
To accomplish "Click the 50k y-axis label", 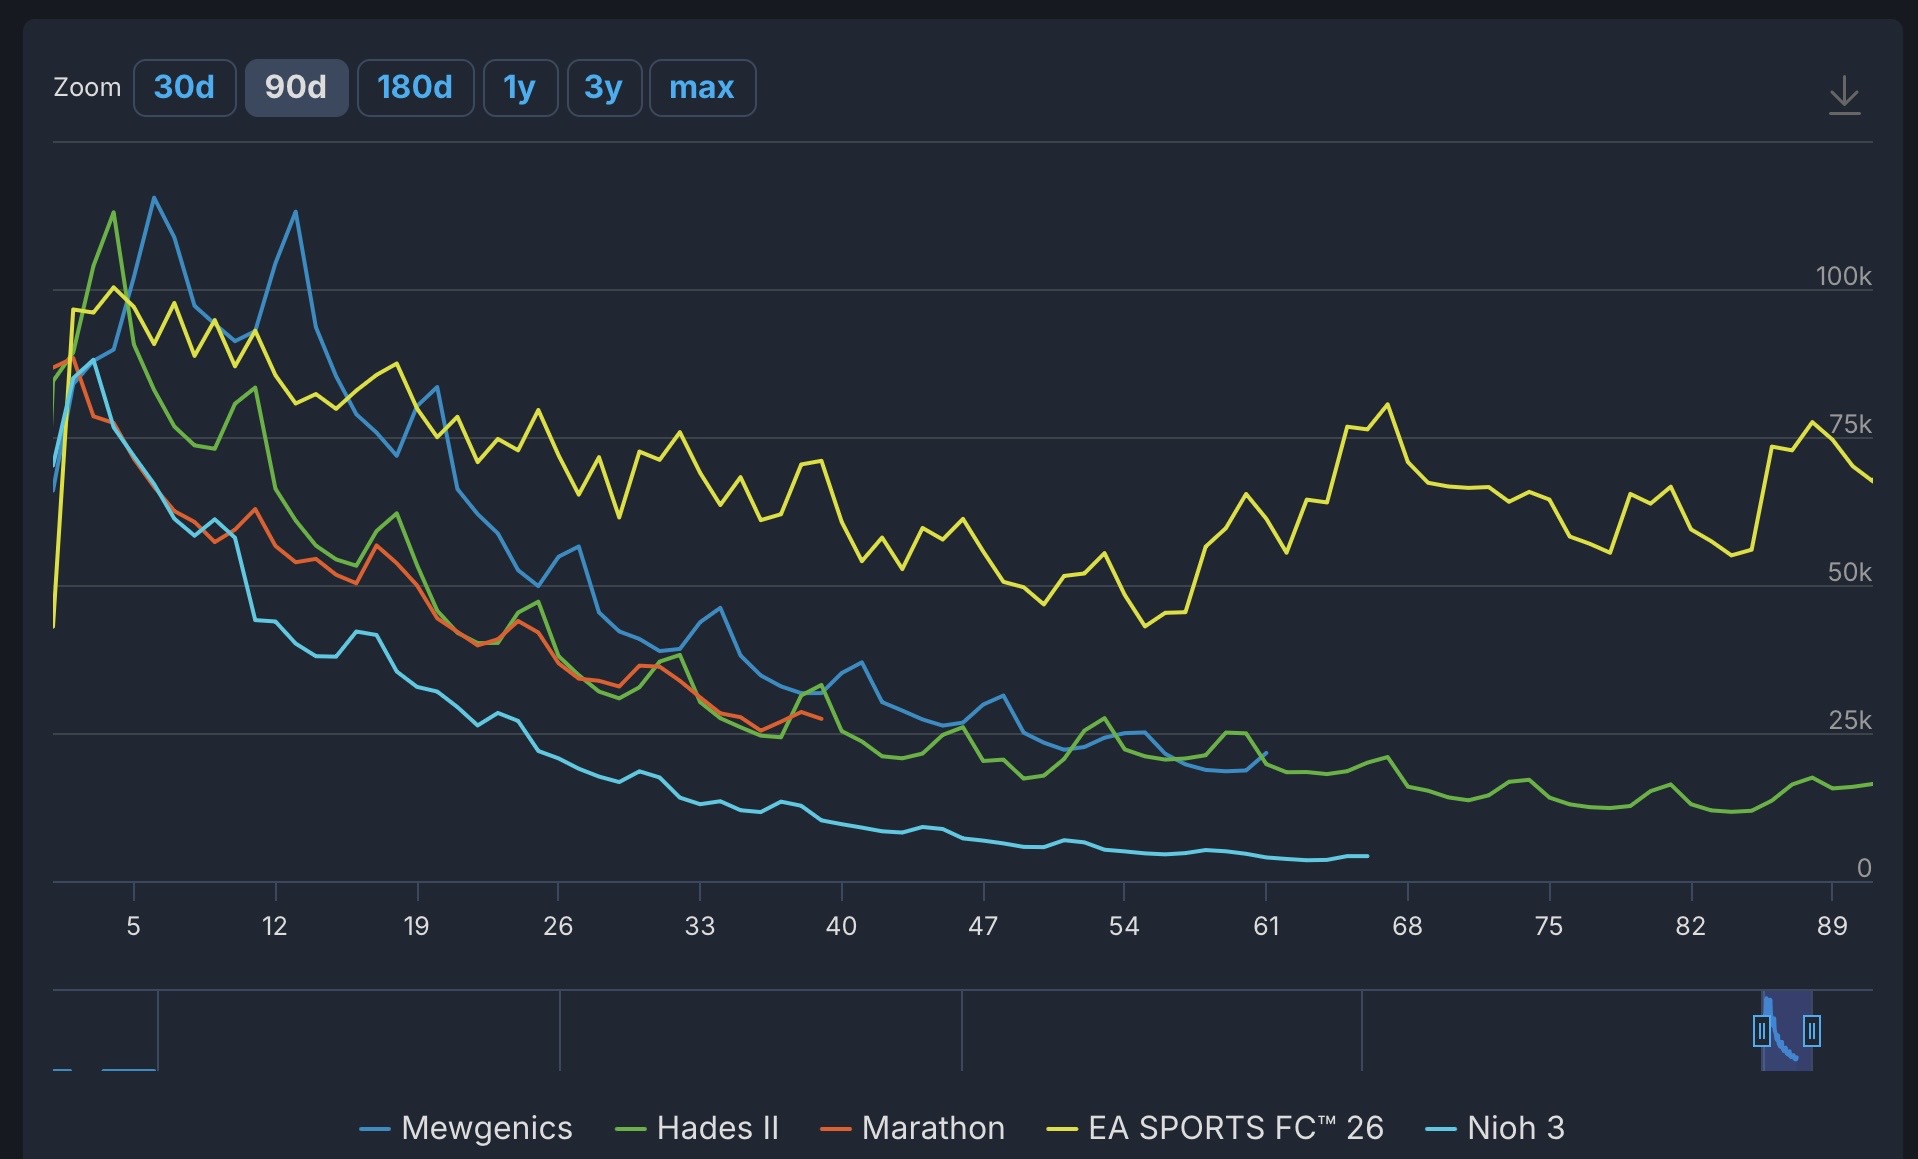I will click(1849, 572).
